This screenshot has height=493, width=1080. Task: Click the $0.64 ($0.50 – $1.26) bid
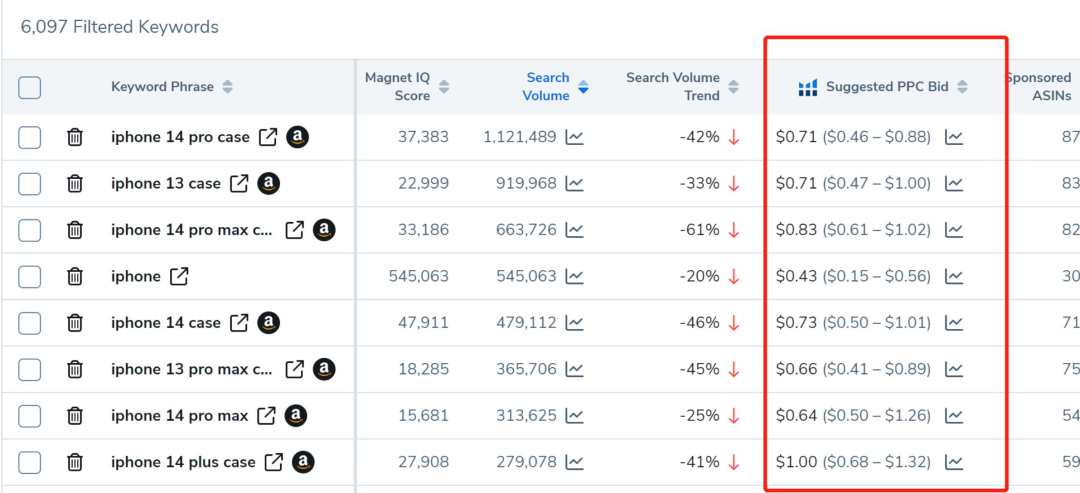coord(853,415)
